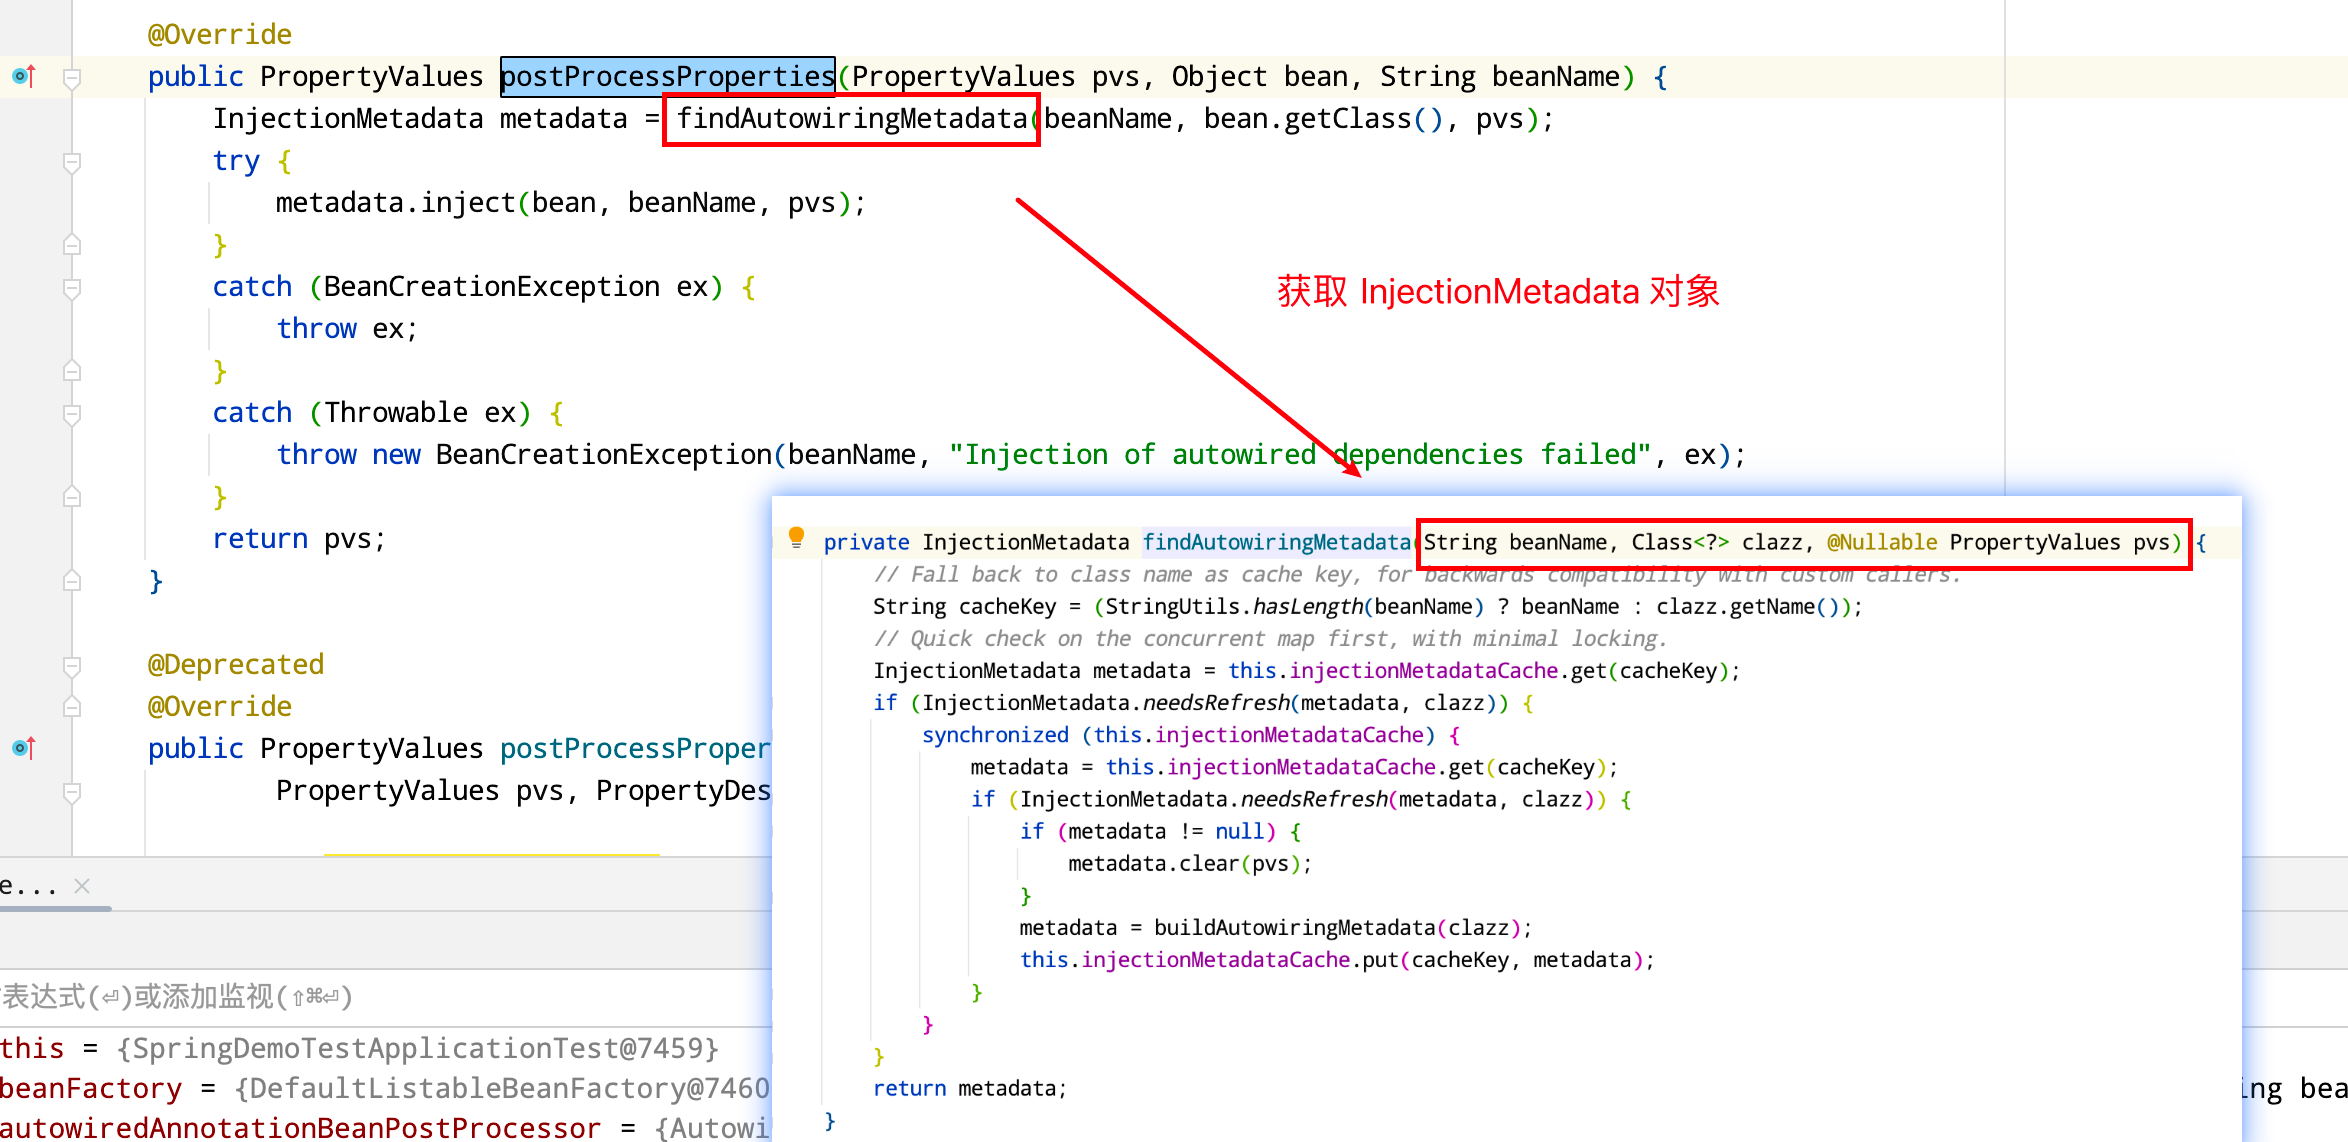The height and width of the screenshot is (1142, 2348).
Task: Click the 'return pvs;' statement
Action: (x=298, y=539)
